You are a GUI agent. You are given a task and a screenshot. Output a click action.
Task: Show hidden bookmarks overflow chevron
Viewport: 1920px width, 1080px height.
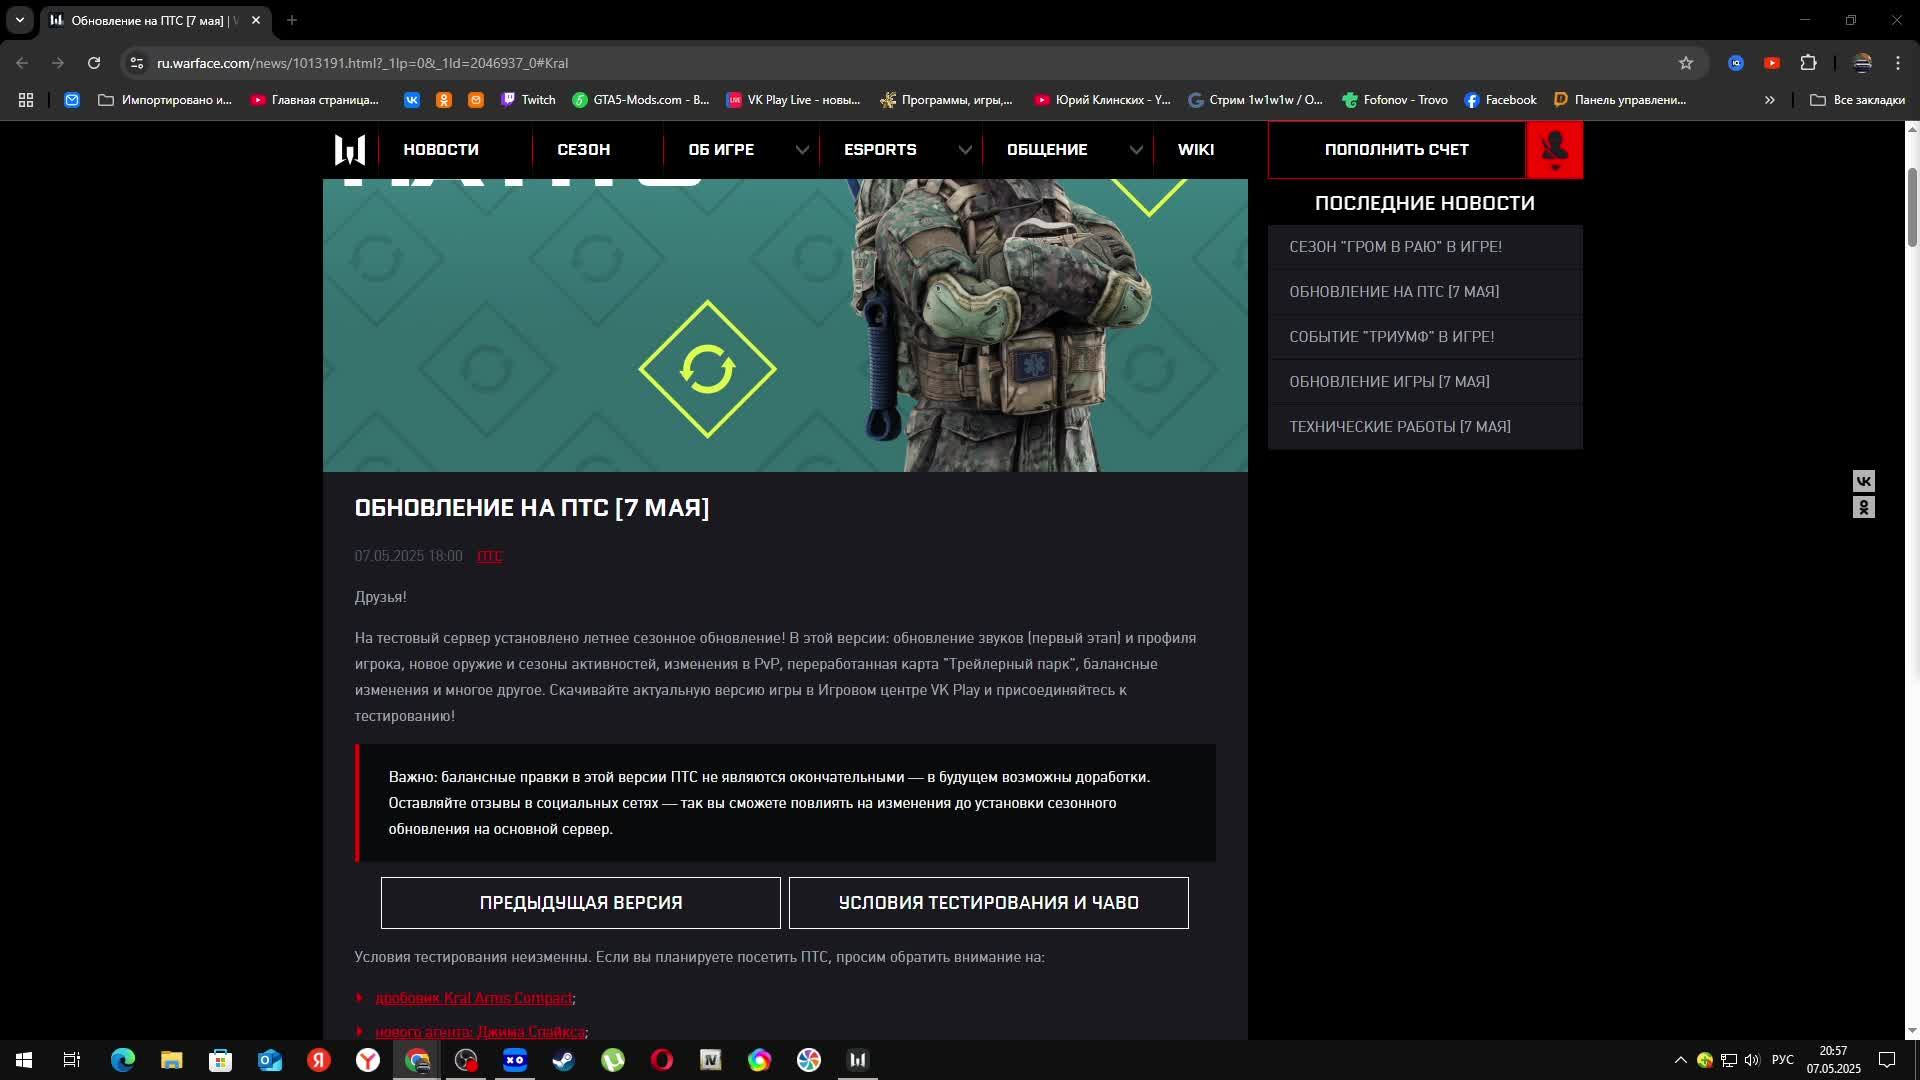point(1769,100)
